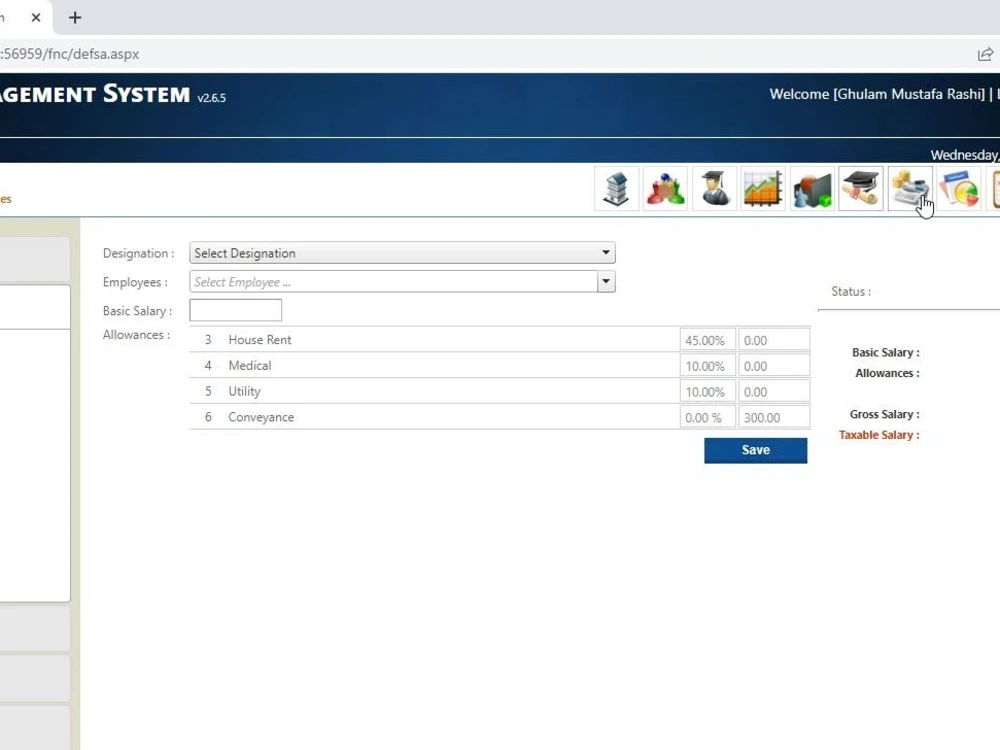Click Conveyance amount field 300.00
Screen dimensions: 1000x750
(774, 417)
